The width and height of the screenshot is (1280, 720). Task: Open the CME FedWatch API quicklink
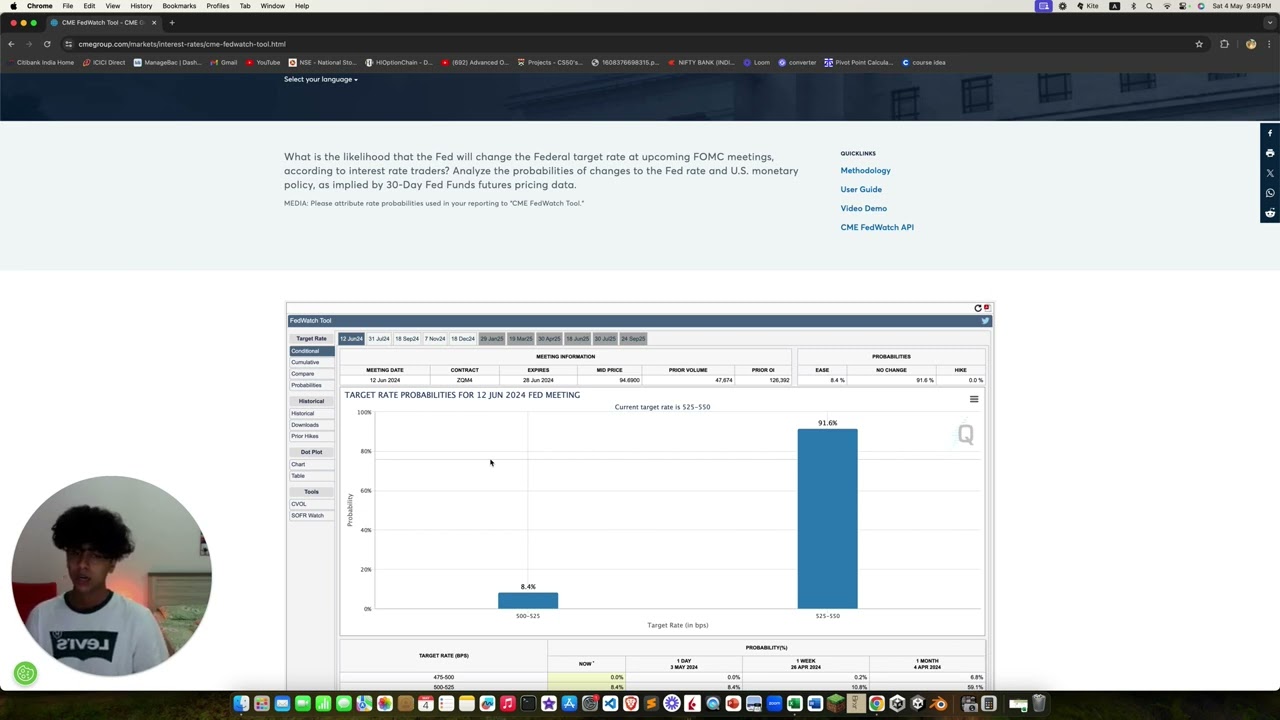pos(877,228)
